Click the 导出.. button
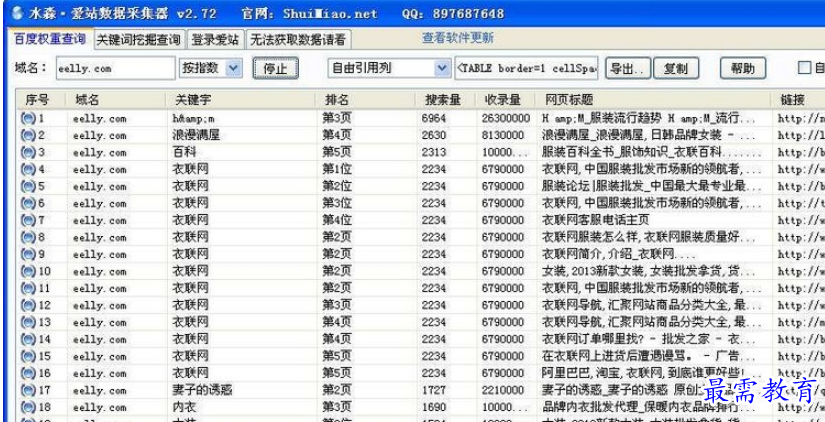The height and width of the screenshot is (422, 825). [x=628, y=68]
